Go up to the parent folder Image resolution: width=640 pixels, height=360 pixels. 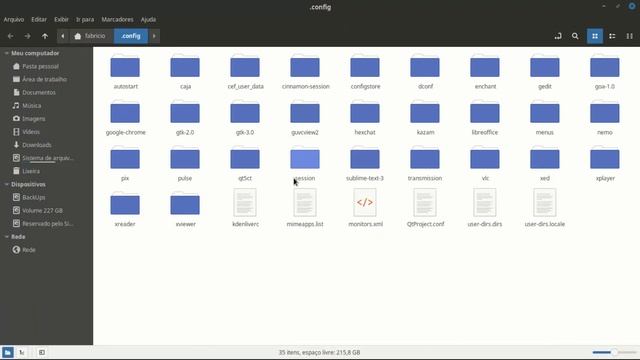pos(44,36)
